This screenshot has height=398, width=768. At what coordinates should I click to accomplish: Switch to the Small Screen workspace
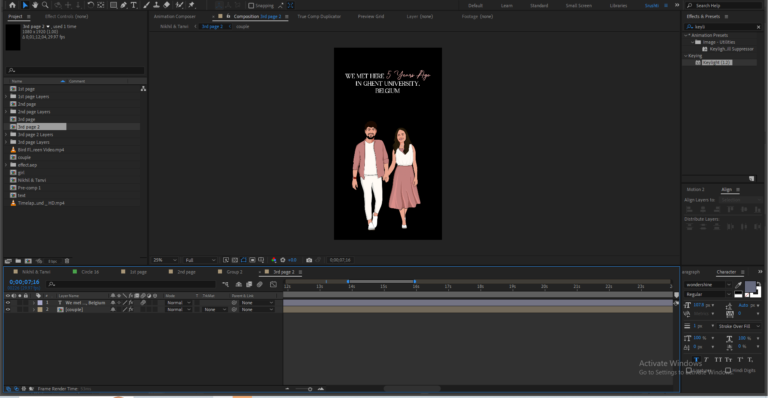(578, 5)
